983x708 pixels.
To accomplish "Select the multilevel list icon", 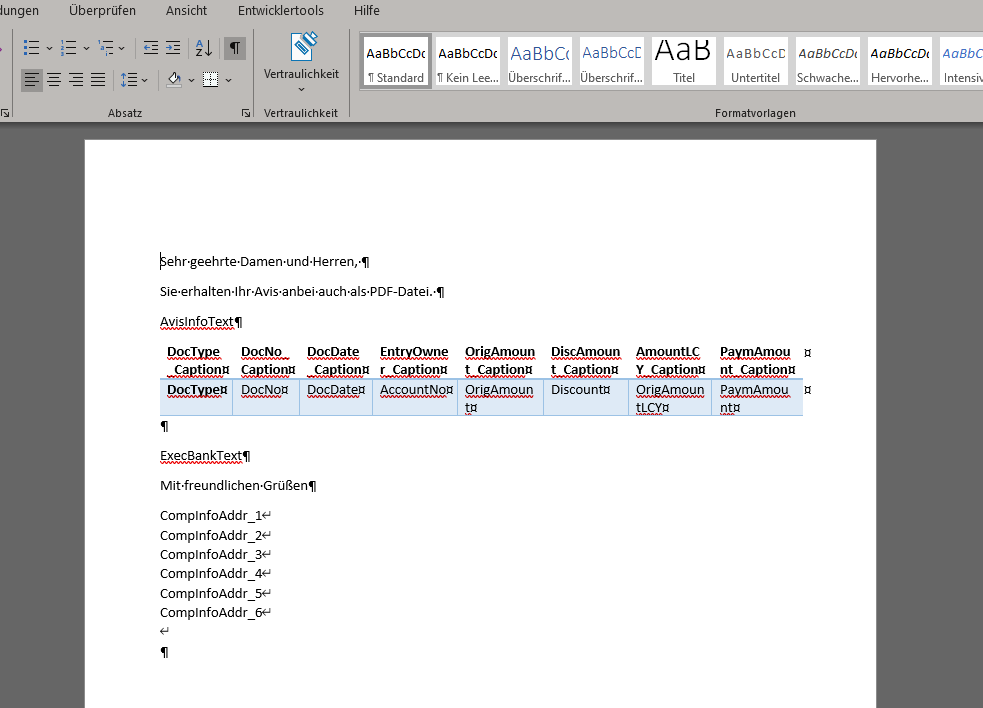I will coord(108,47).
